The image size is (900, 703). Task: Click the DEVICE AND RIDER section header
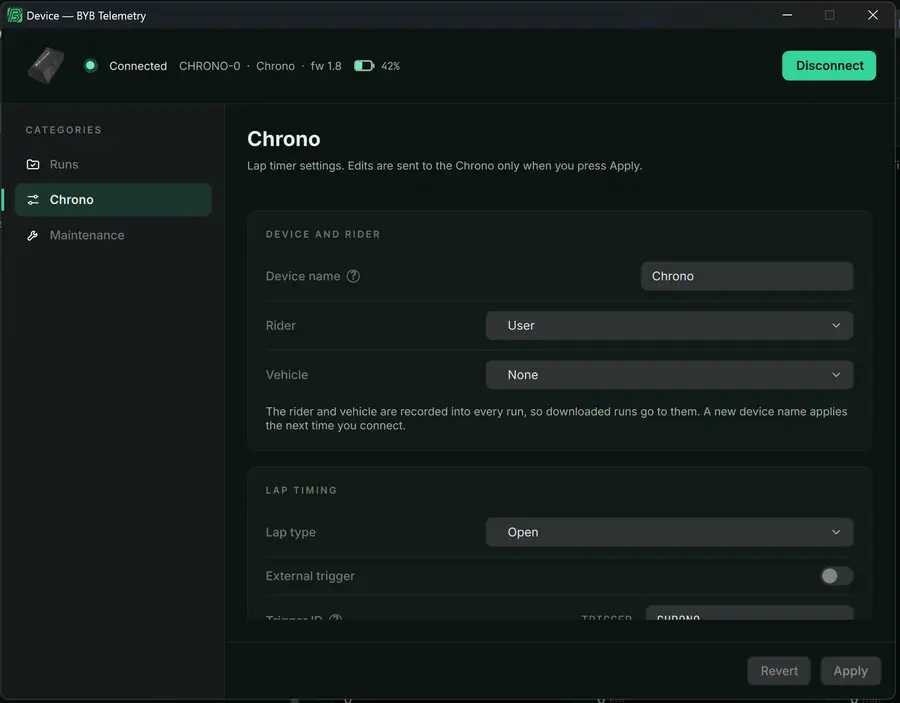323,234
